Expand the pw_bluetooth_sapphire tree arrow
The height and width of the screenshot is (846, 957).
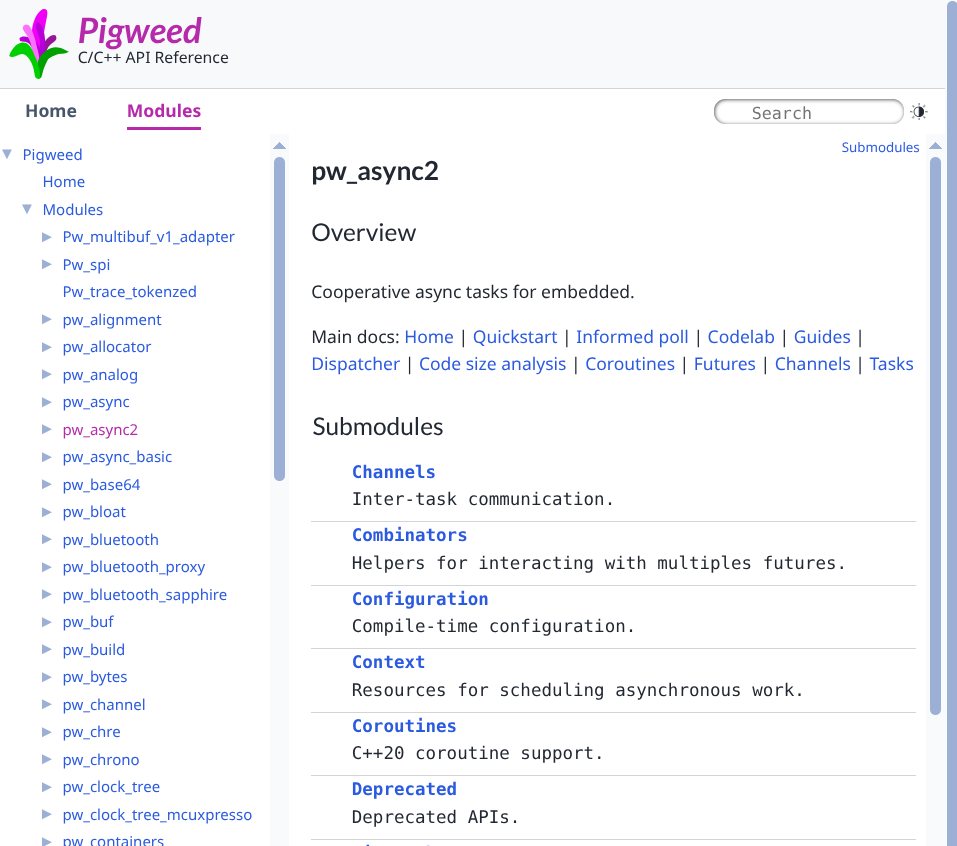tap(46, 594)
